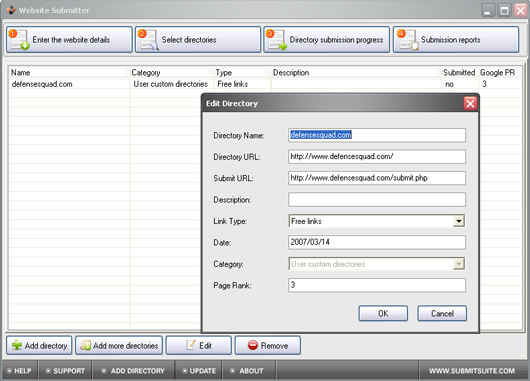Focus the empty Description field in dialog
Screen dimensions: 530x381
tap(377, 199)
